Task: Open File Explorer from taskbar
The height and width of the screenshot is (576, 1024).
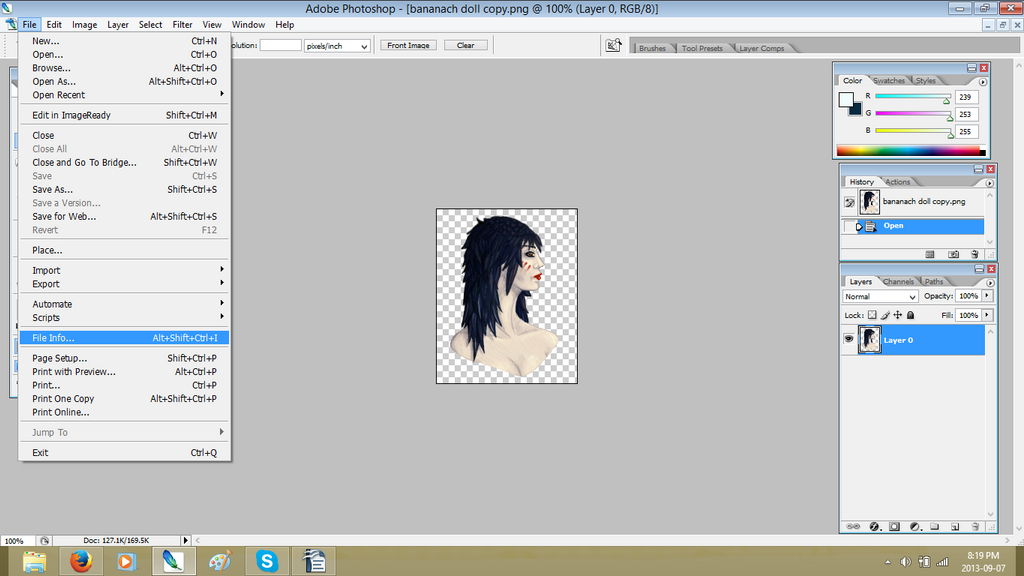Action: (x=34, y=561)
